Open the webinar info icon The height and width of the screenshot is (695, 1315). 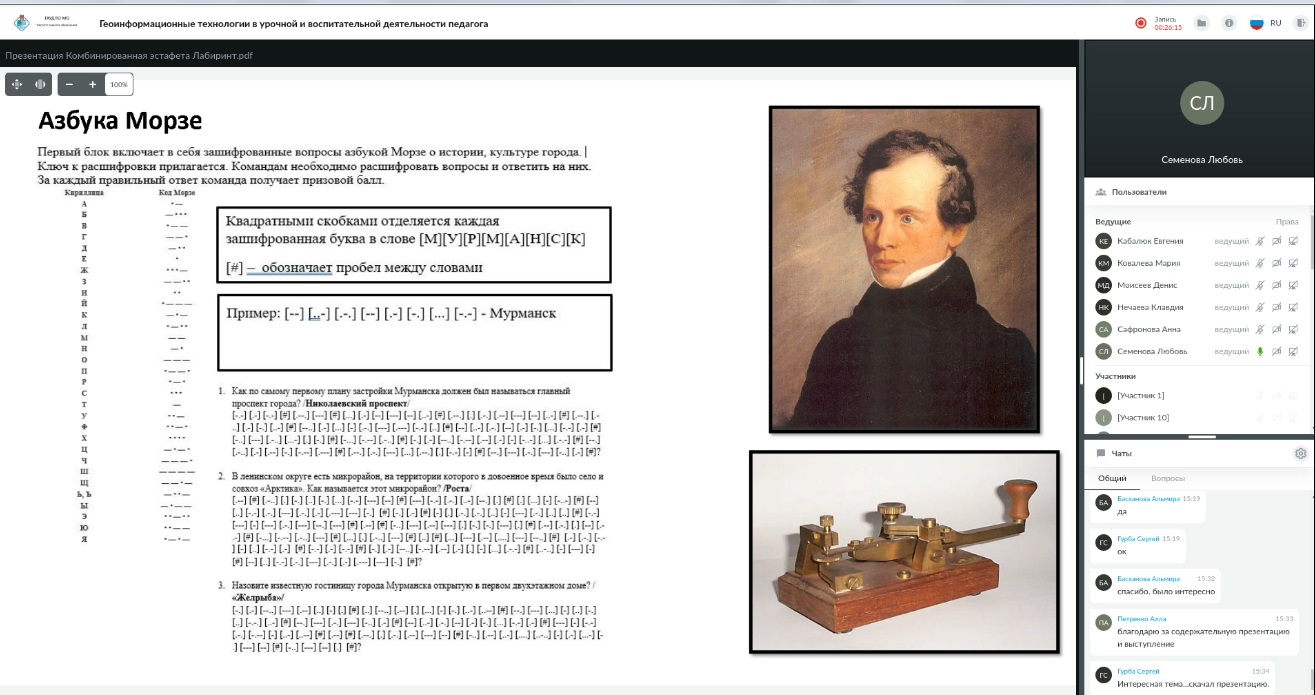(1229, 23)
